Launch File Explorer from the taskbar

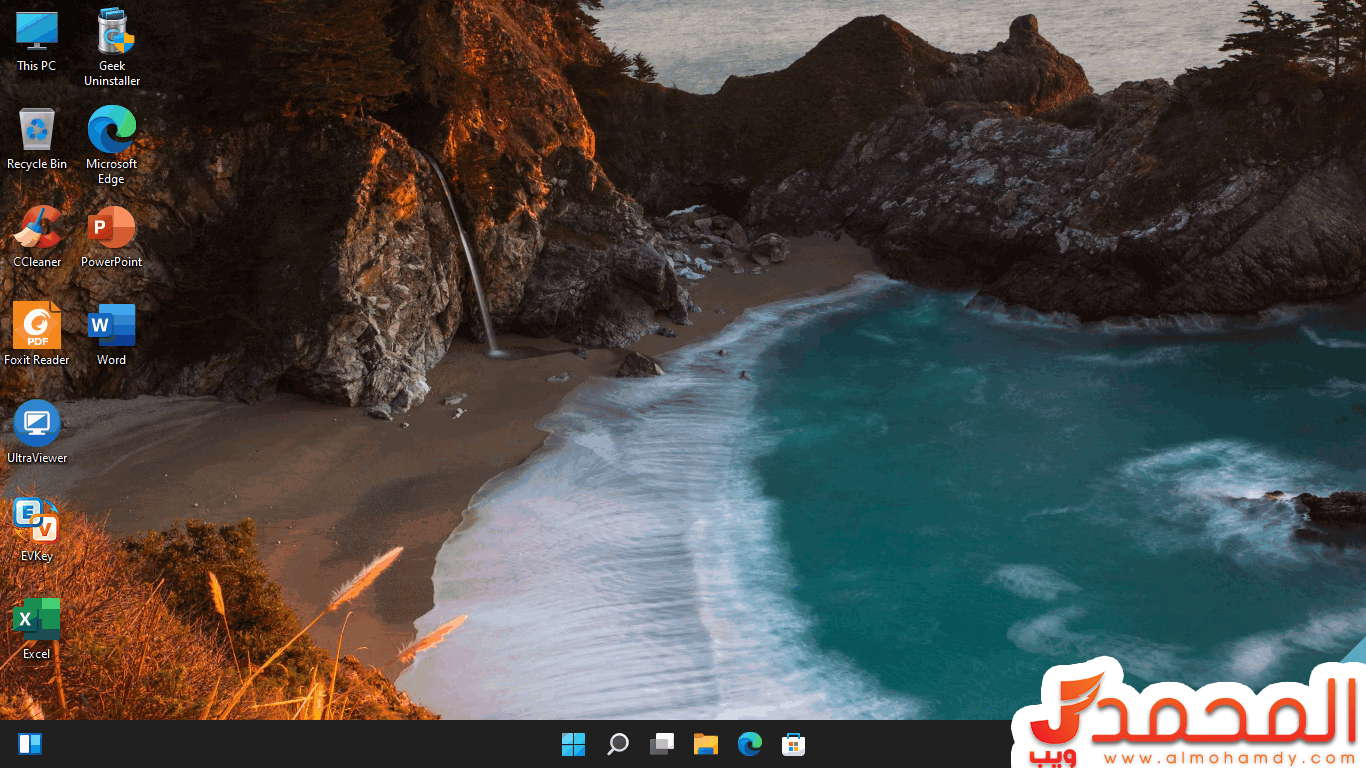(x=706, y=744)
